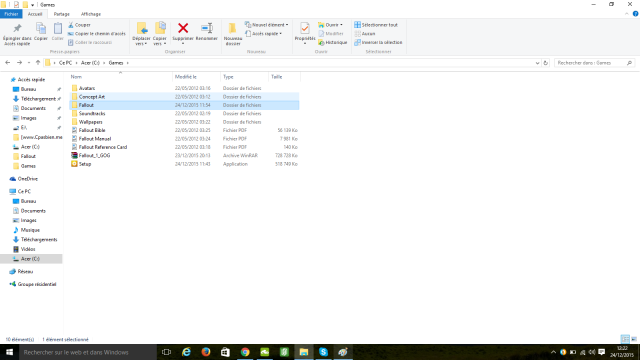Open Propriétés of the selection

(x=304, y=33)
